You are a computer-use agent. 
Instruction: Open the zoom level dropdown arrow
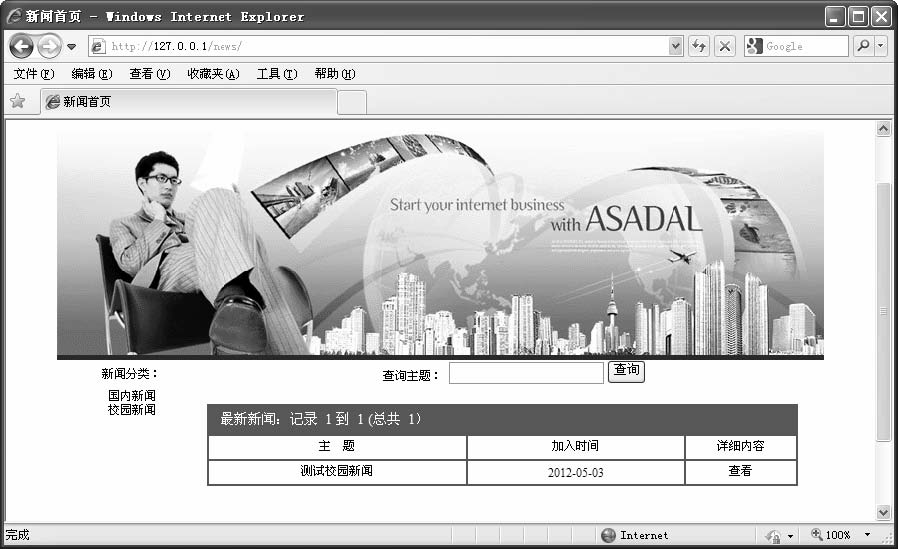[x=867, y=535]
